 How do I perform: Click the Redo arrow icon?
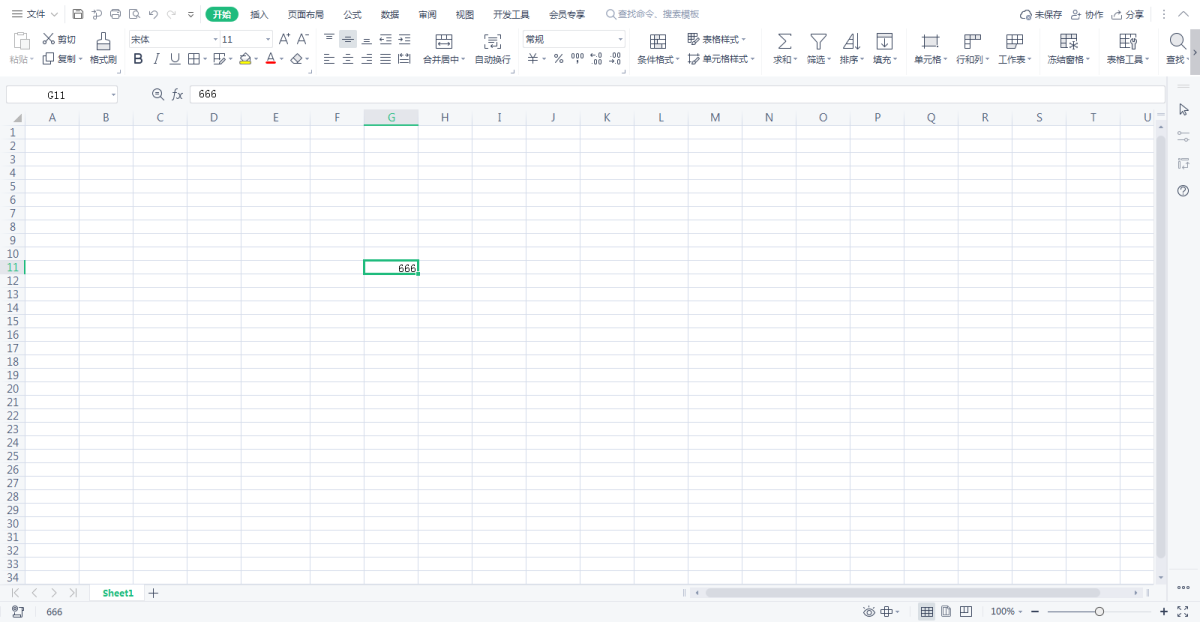[x=171, y=15]
